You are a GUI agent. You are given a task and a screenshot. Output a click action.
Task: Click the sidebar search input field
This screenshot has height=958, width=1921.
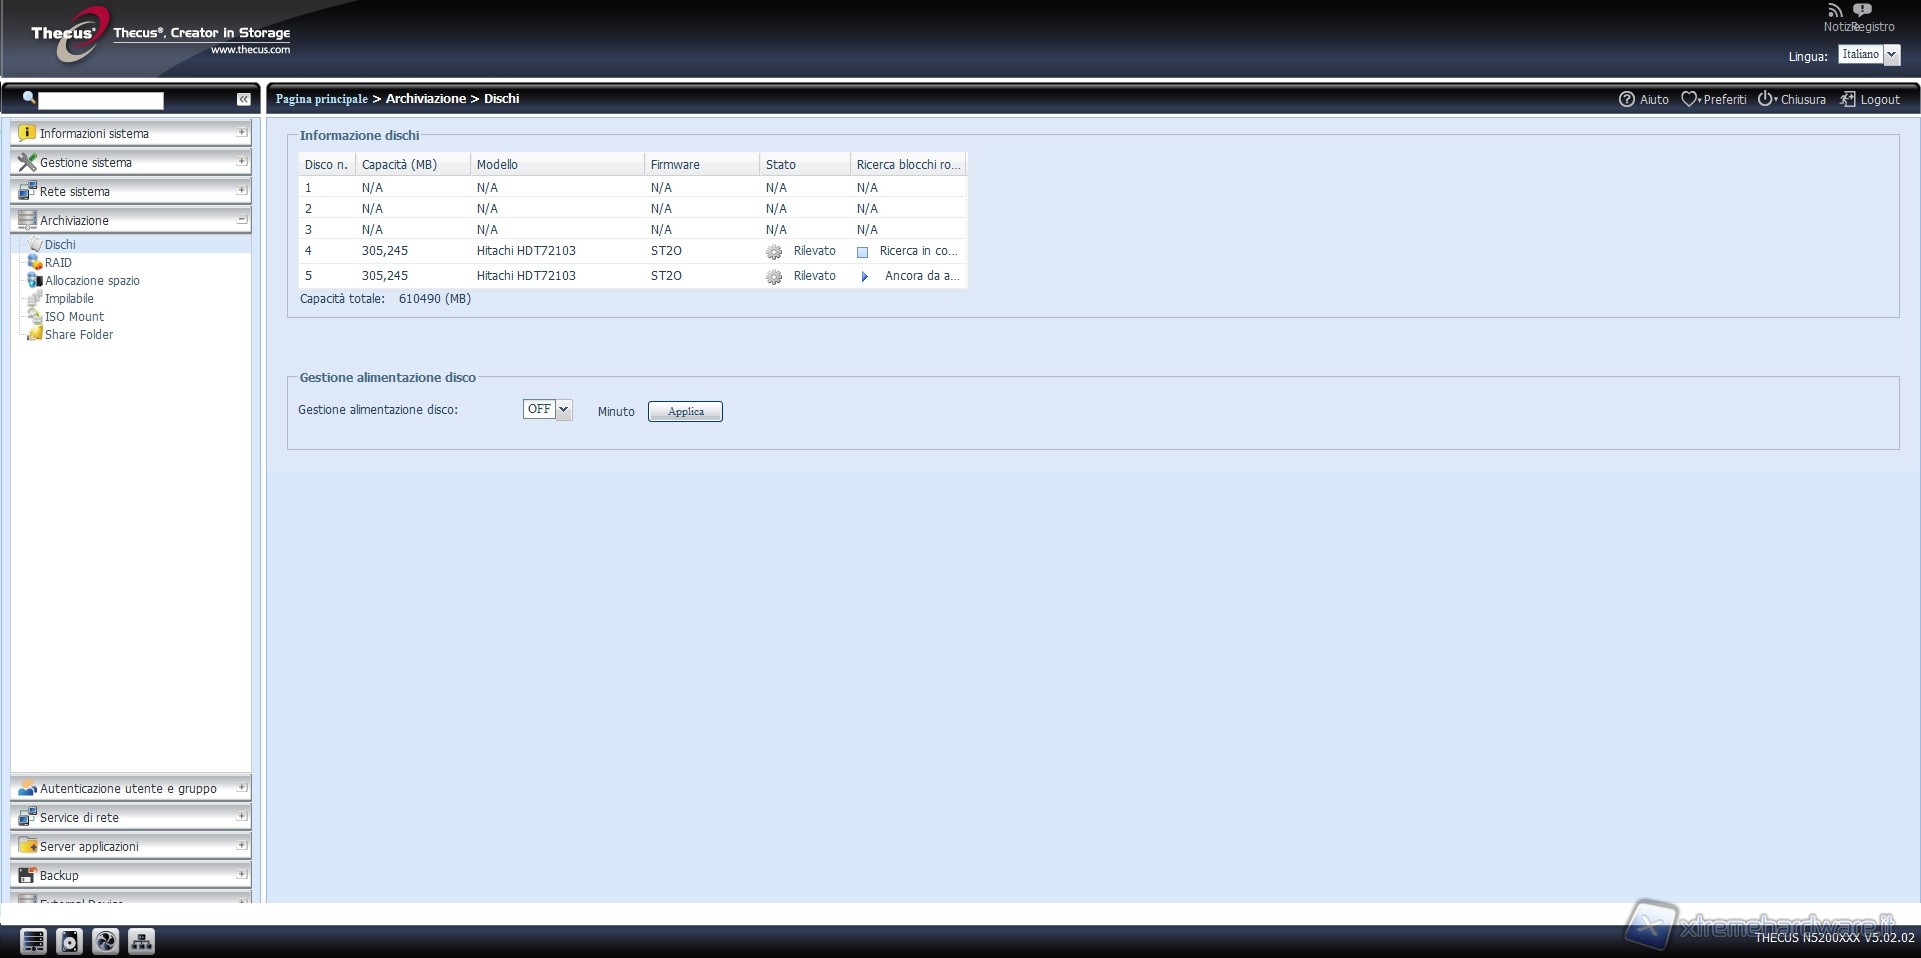(100, 100)
